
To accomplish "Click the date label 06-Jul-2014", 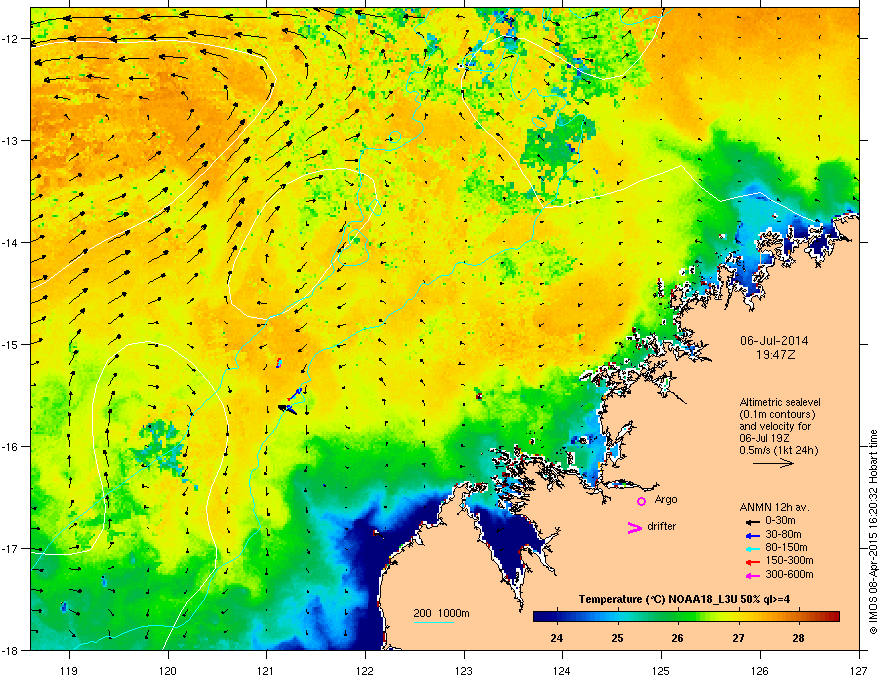I will tap(774, 341).
